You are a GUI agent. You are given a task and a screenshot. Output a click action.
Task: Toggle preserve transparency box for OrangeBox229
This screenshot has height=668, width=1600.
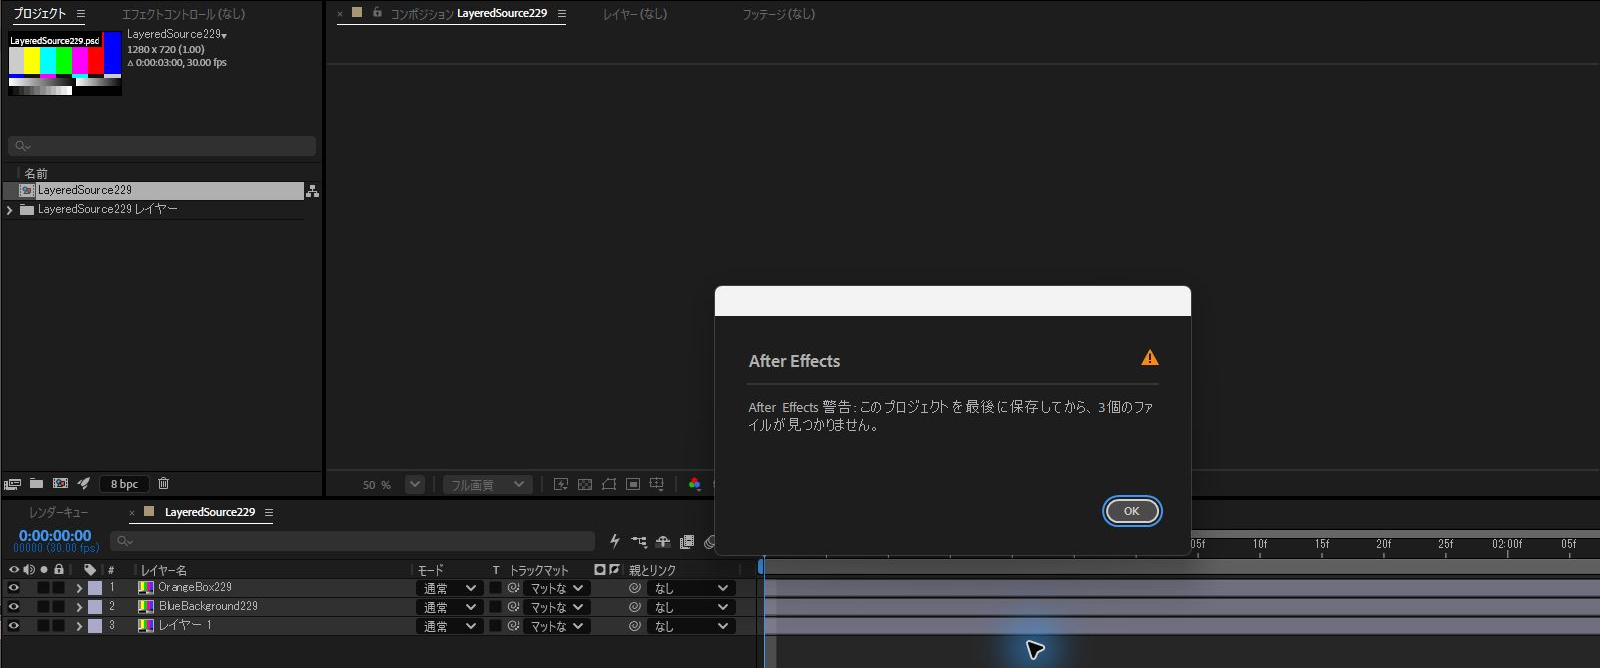(x=495, y=588)
